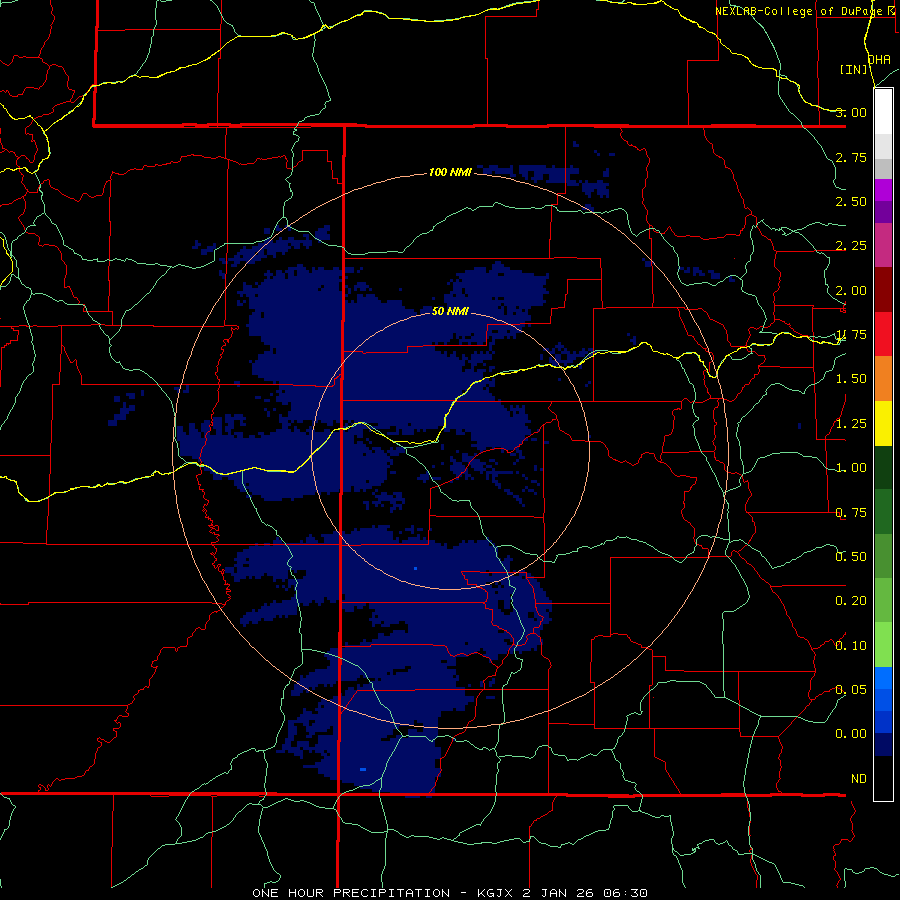900x900 pixels.
Task: Click the 1.00 legend value
Action: click(x=851, y=468)
